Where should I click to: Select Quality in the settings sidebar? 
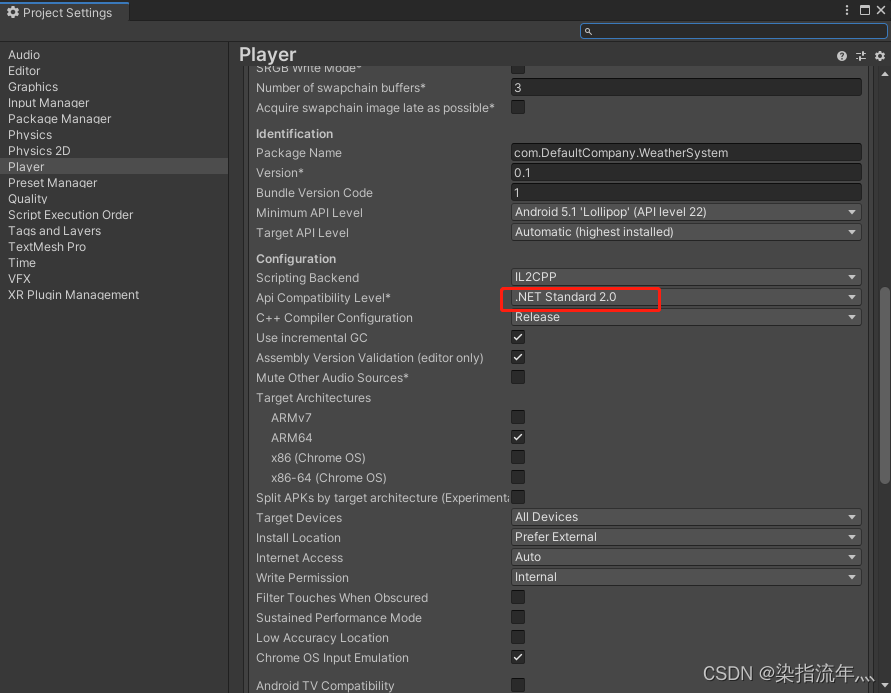coord(27,198)
